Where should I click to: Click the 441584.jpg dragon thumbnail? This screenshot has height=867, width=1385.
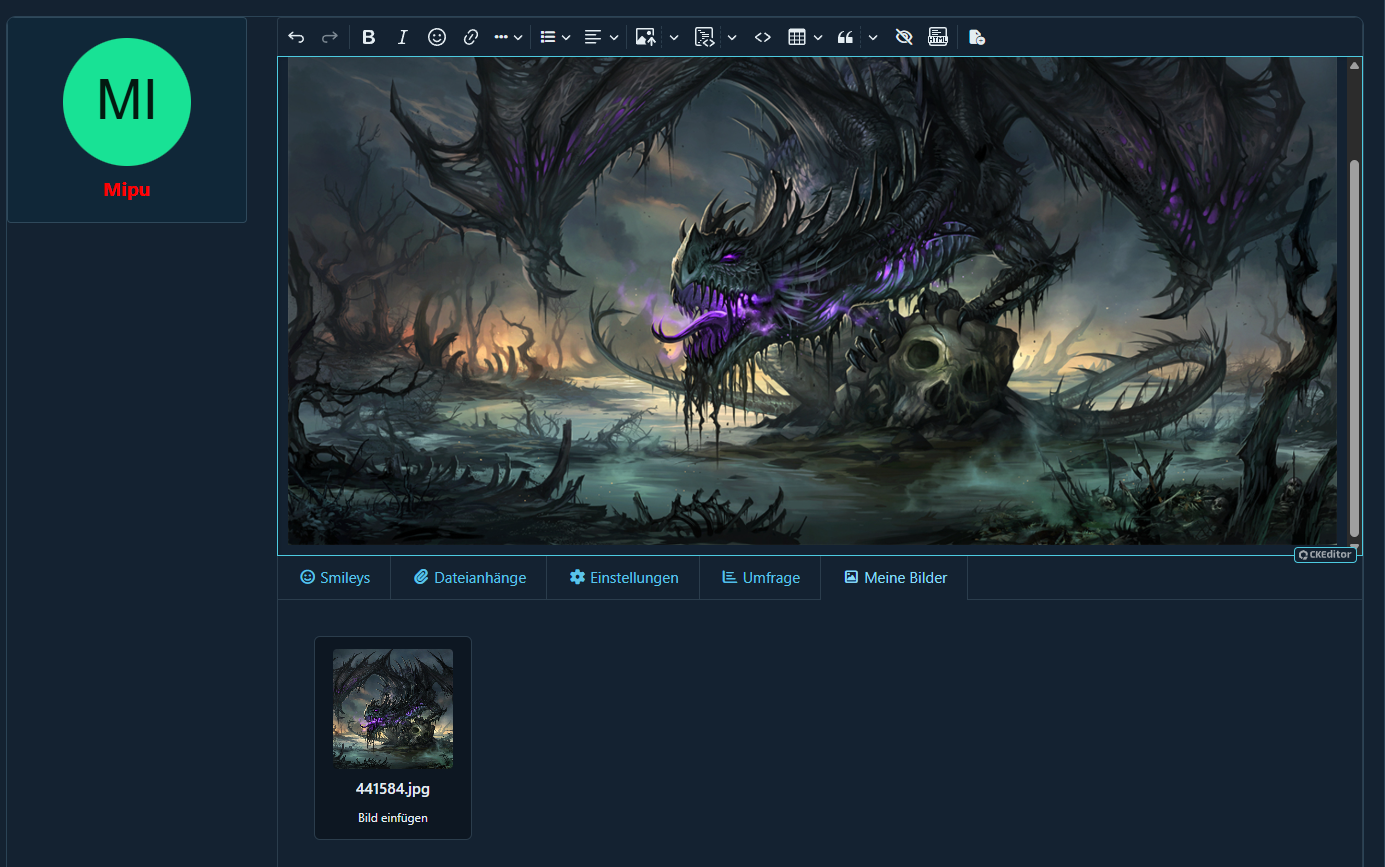[393, 709]
